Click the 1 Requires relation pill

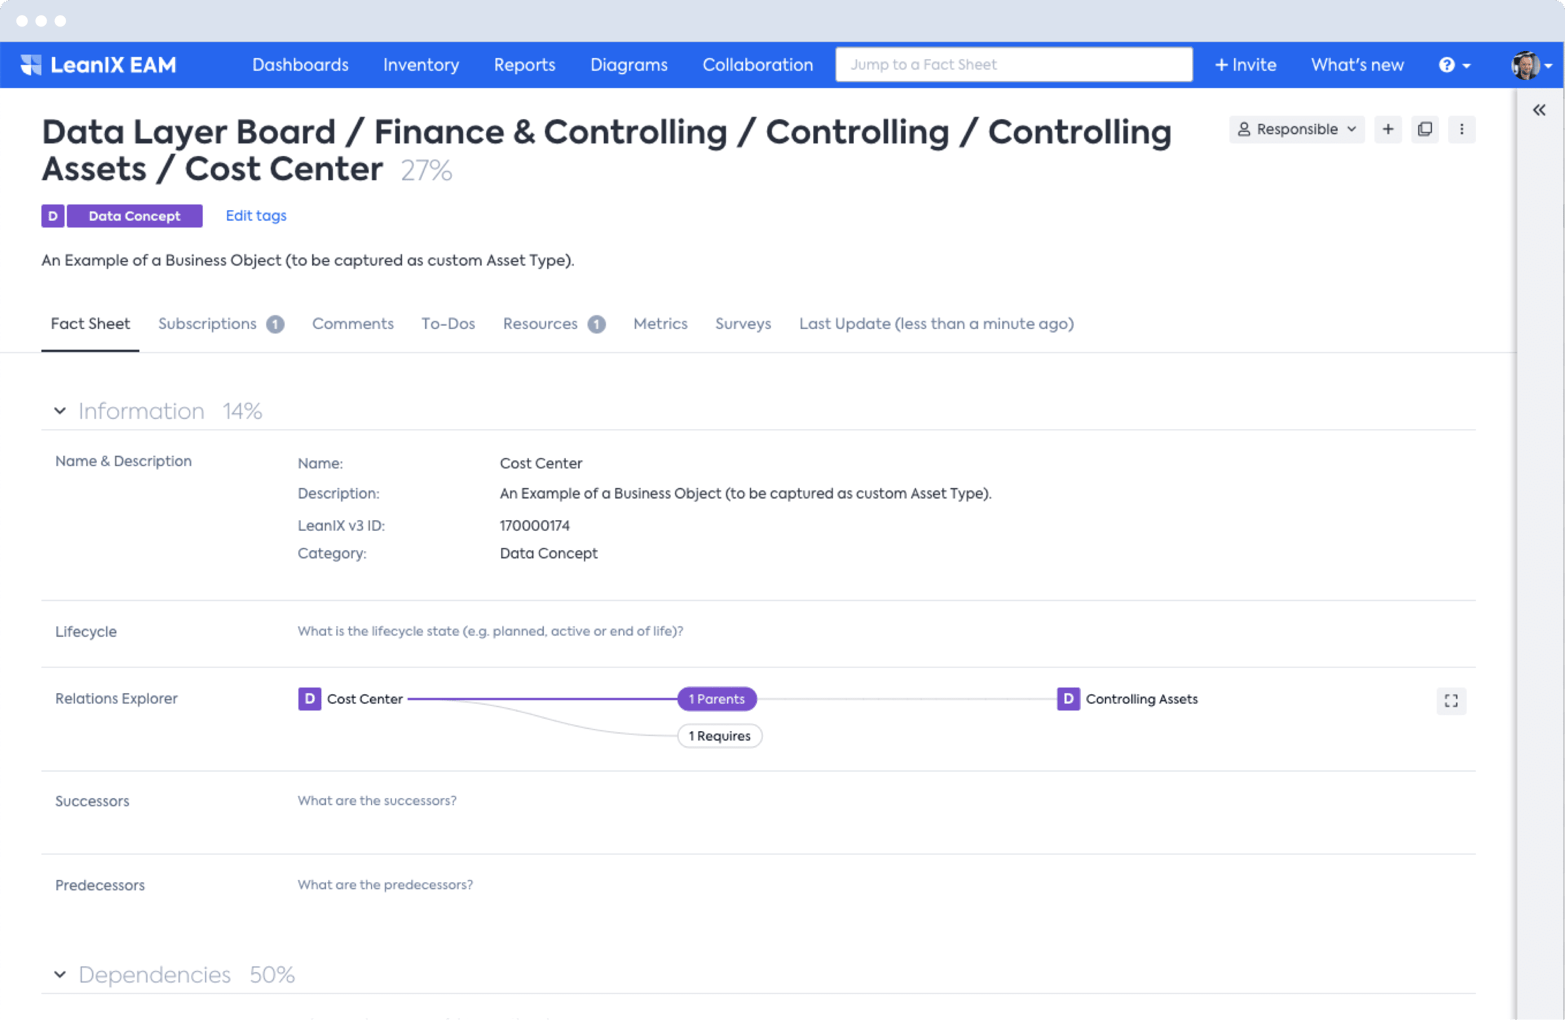pyautogui.click(x=719, y=735)
